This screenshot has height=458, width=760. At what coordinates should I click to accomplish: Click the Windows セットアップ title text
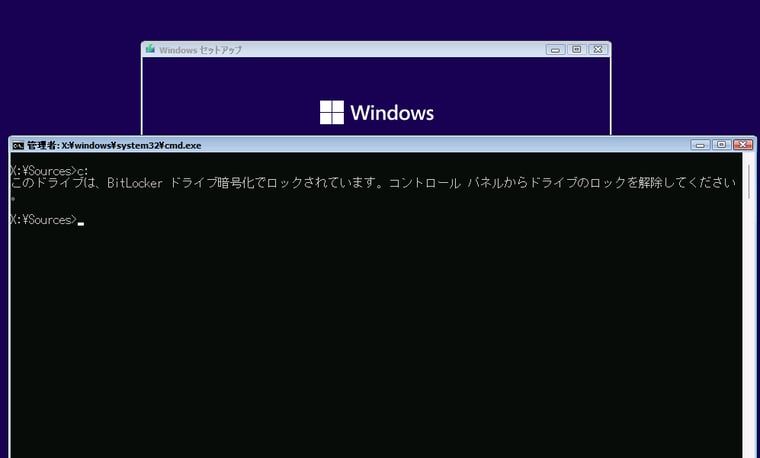(x=200, y=50)
